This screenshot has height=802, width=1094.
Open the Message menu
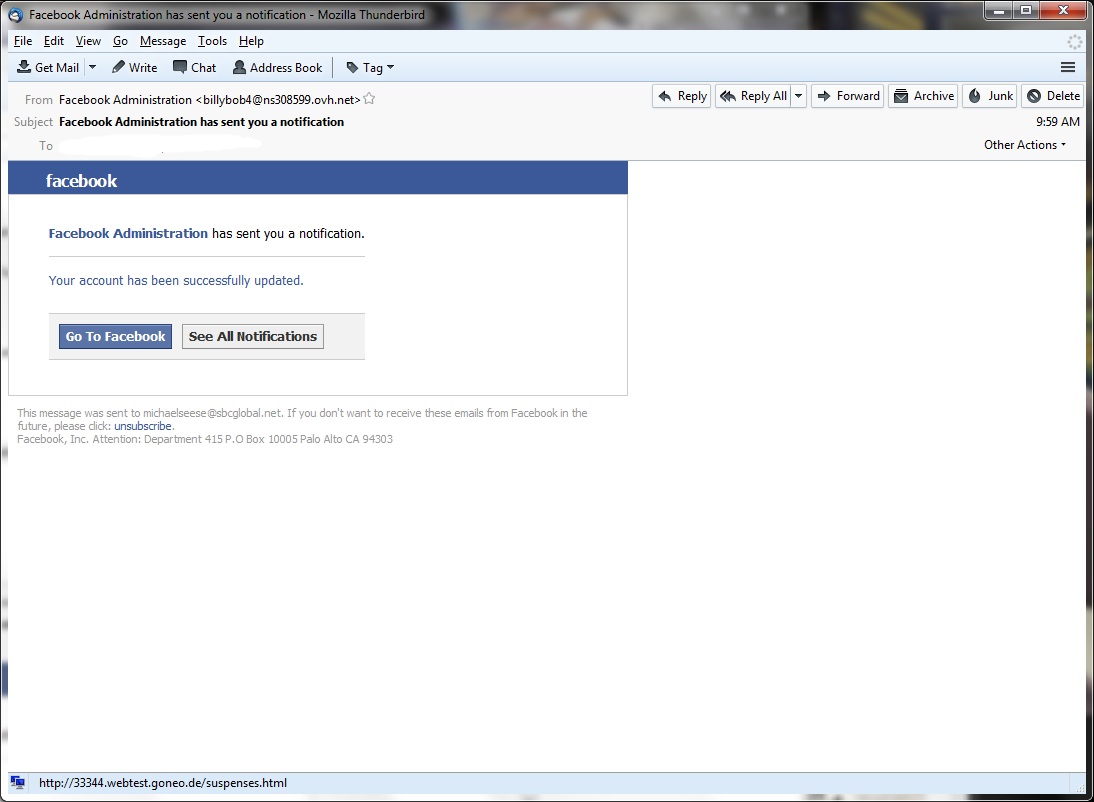(x=163, y=41)
